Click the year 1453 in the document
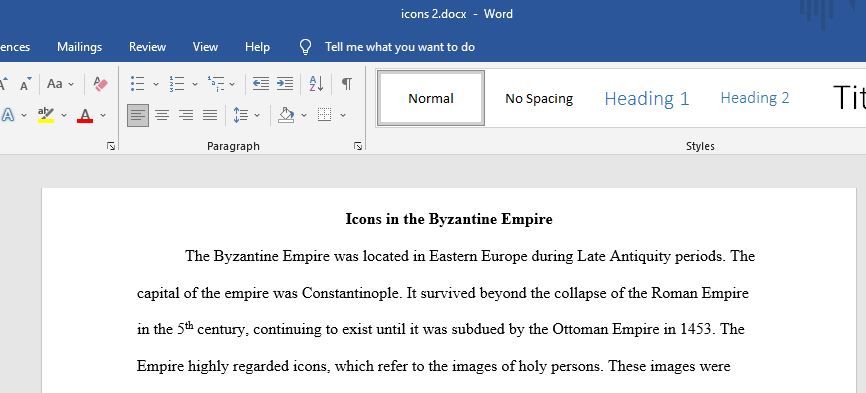This screenshot has height=393, width=866. click(696, 330)
